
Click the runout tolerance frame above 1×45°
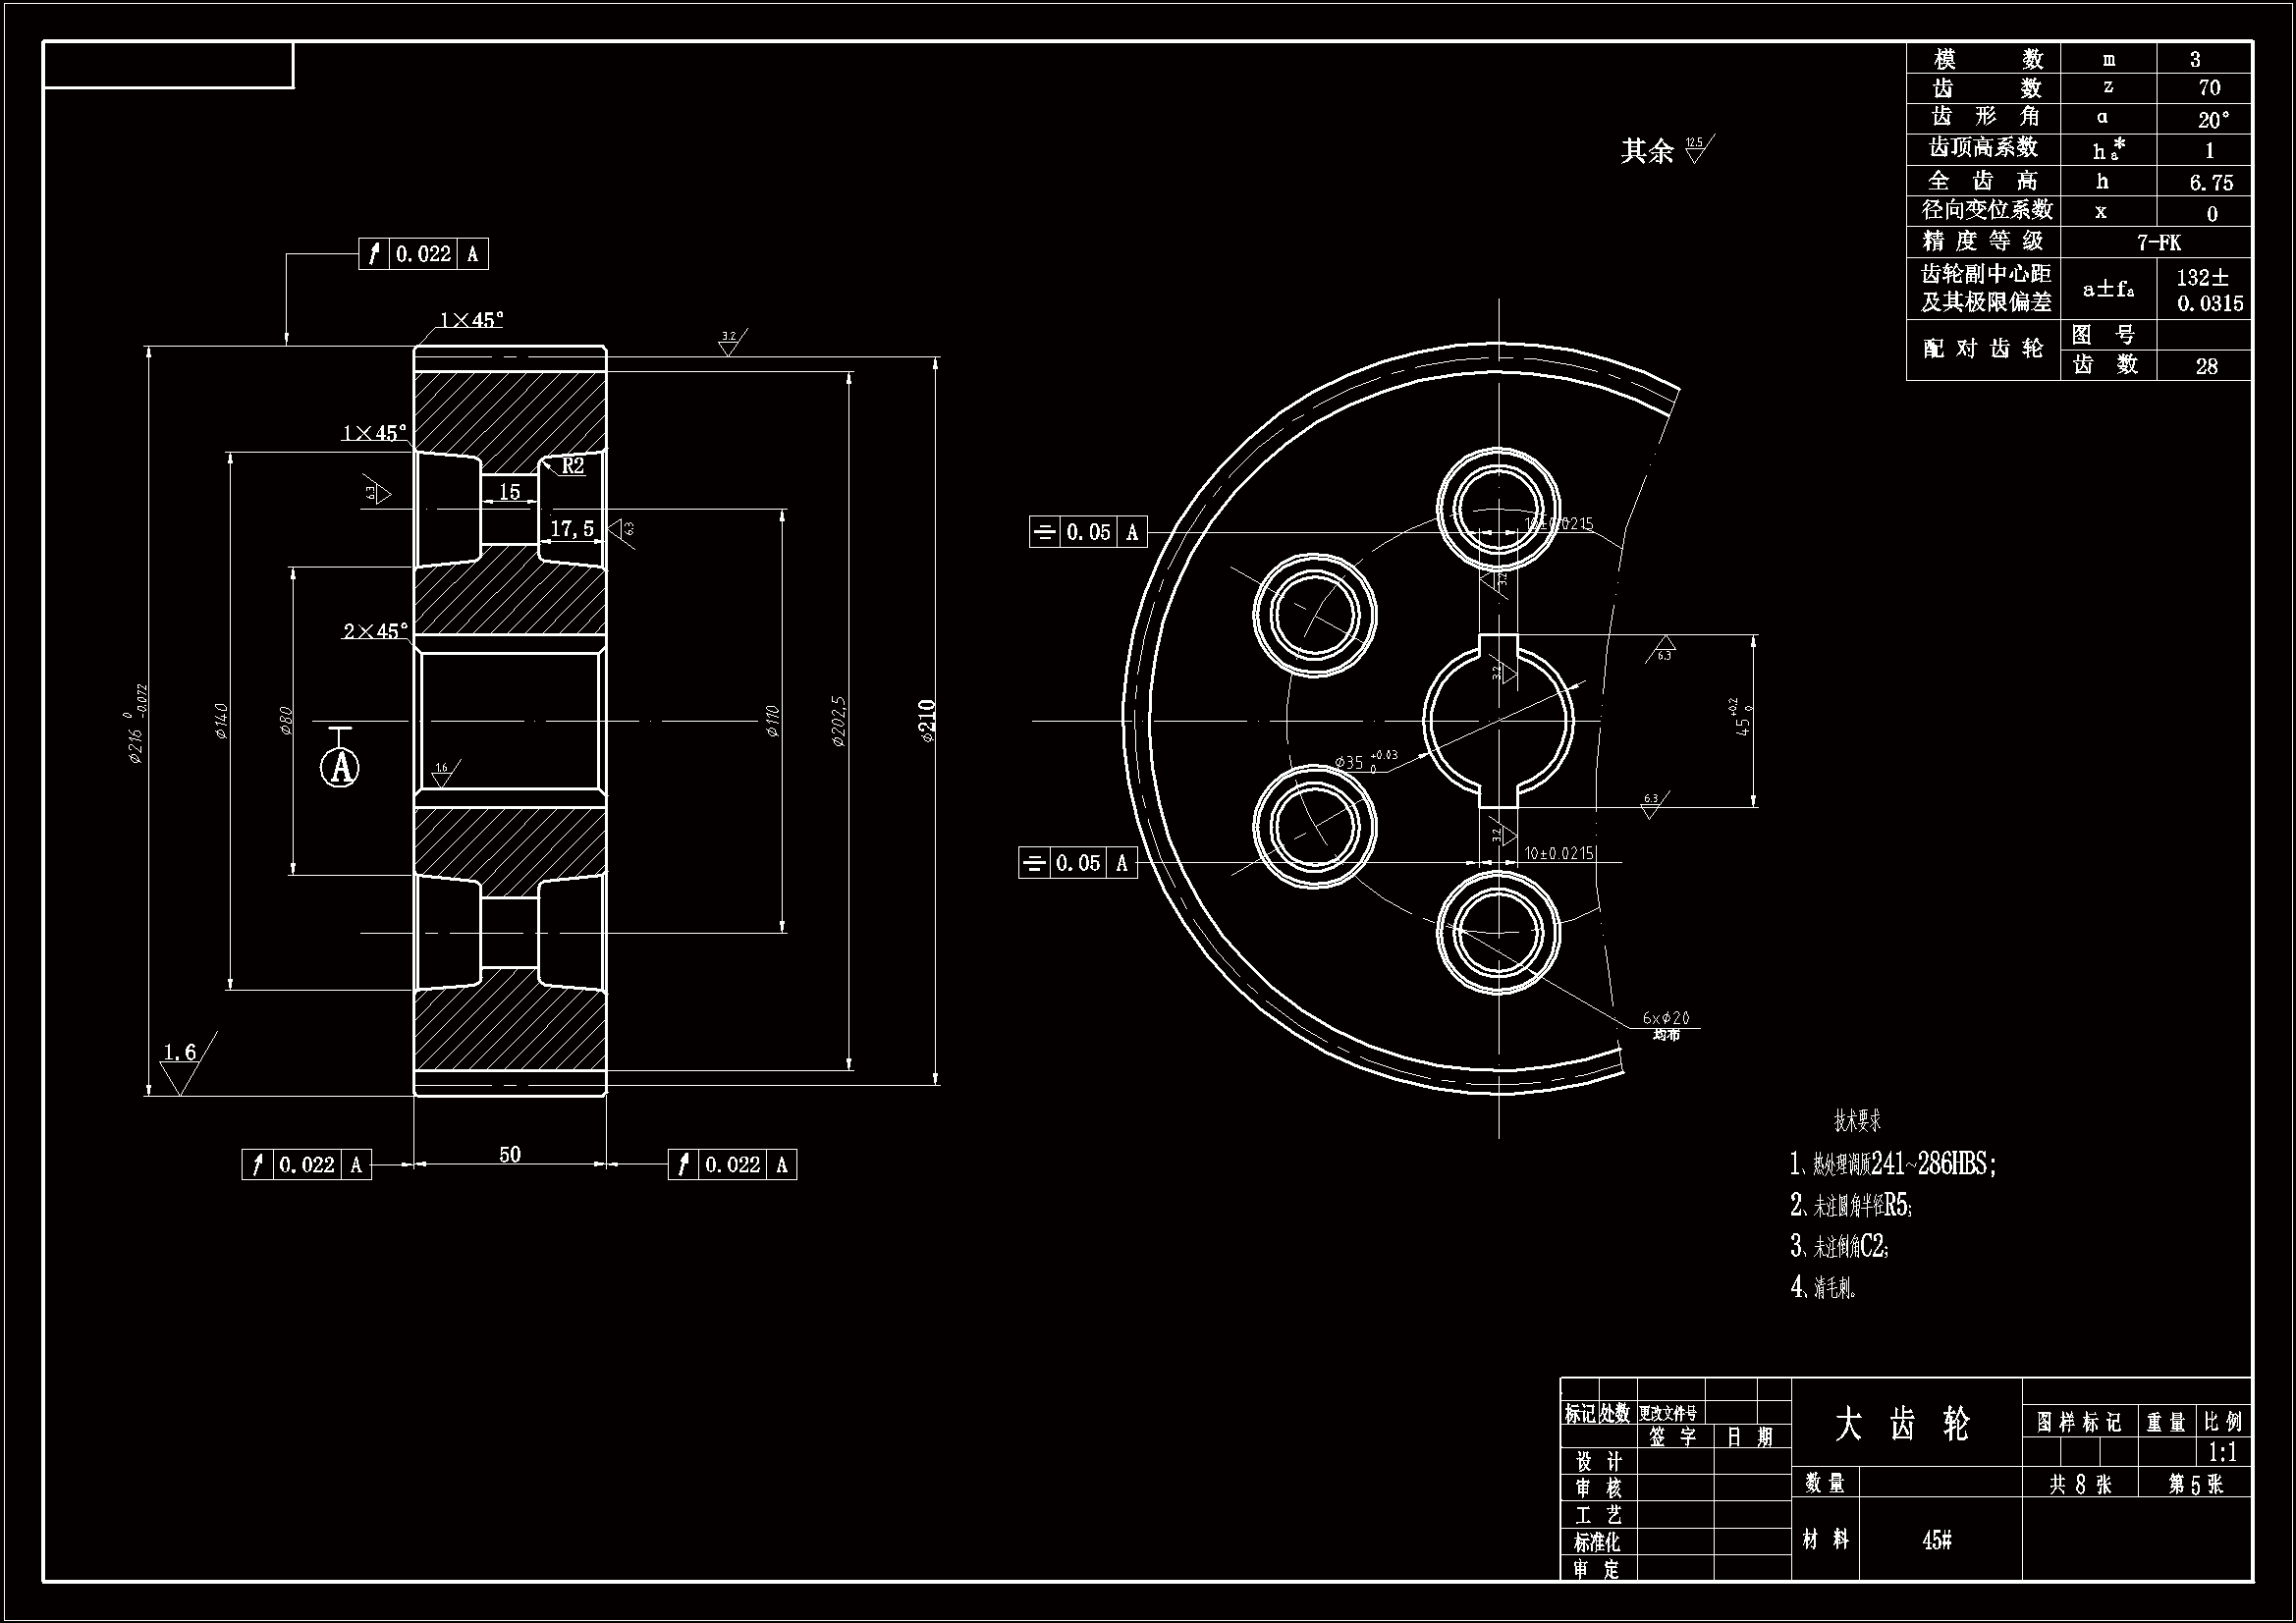pyautogui.click(x=424, y=254)
